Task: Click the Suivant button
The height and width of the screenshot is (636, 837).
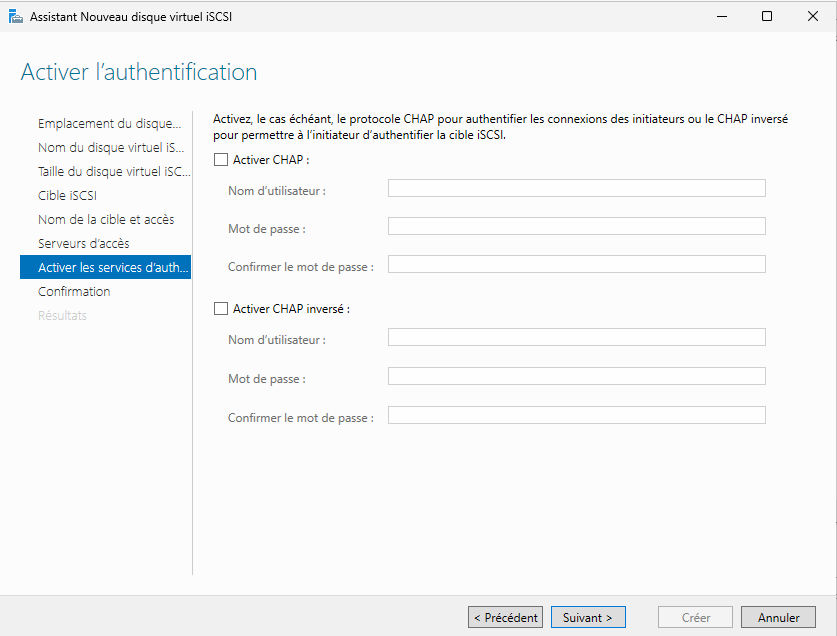Action: [x=588, y=618]
